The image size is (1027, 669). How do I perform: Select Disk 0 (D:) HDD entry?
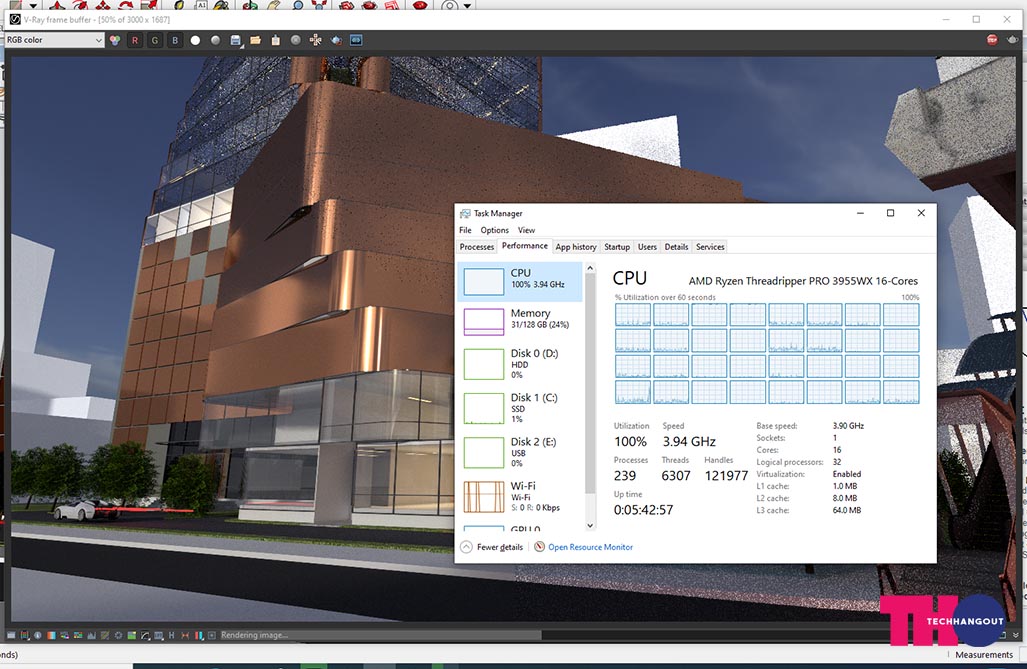519,364
